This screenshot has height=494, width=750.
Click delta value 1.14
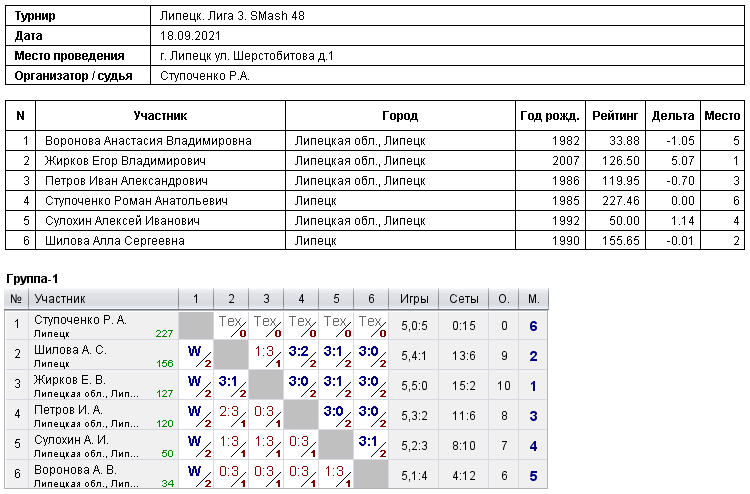tap(682, 221)
